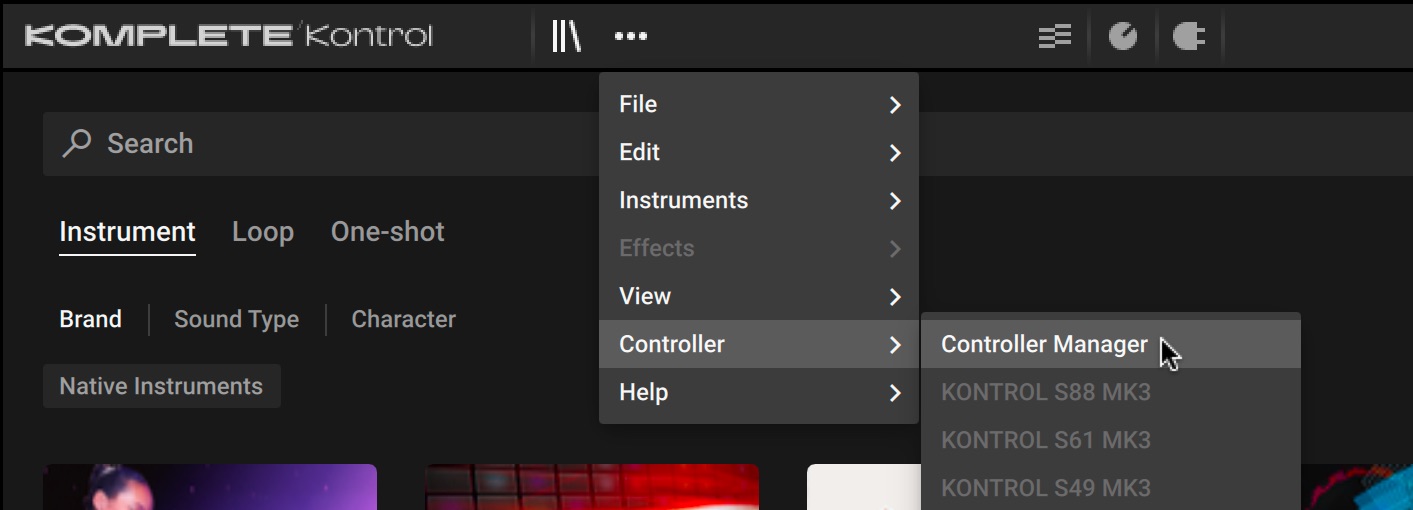
Task: Open the View submenu
Action: coord(759,296)
